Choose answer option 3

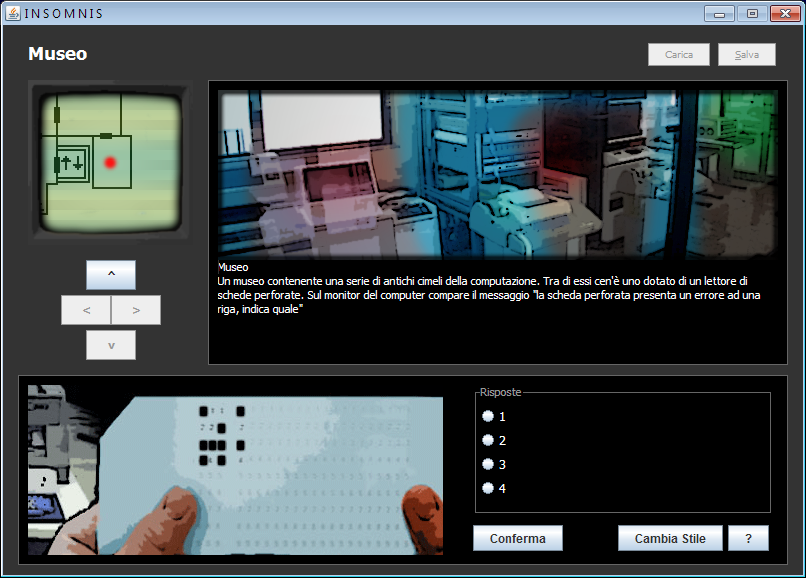point(488,464)
